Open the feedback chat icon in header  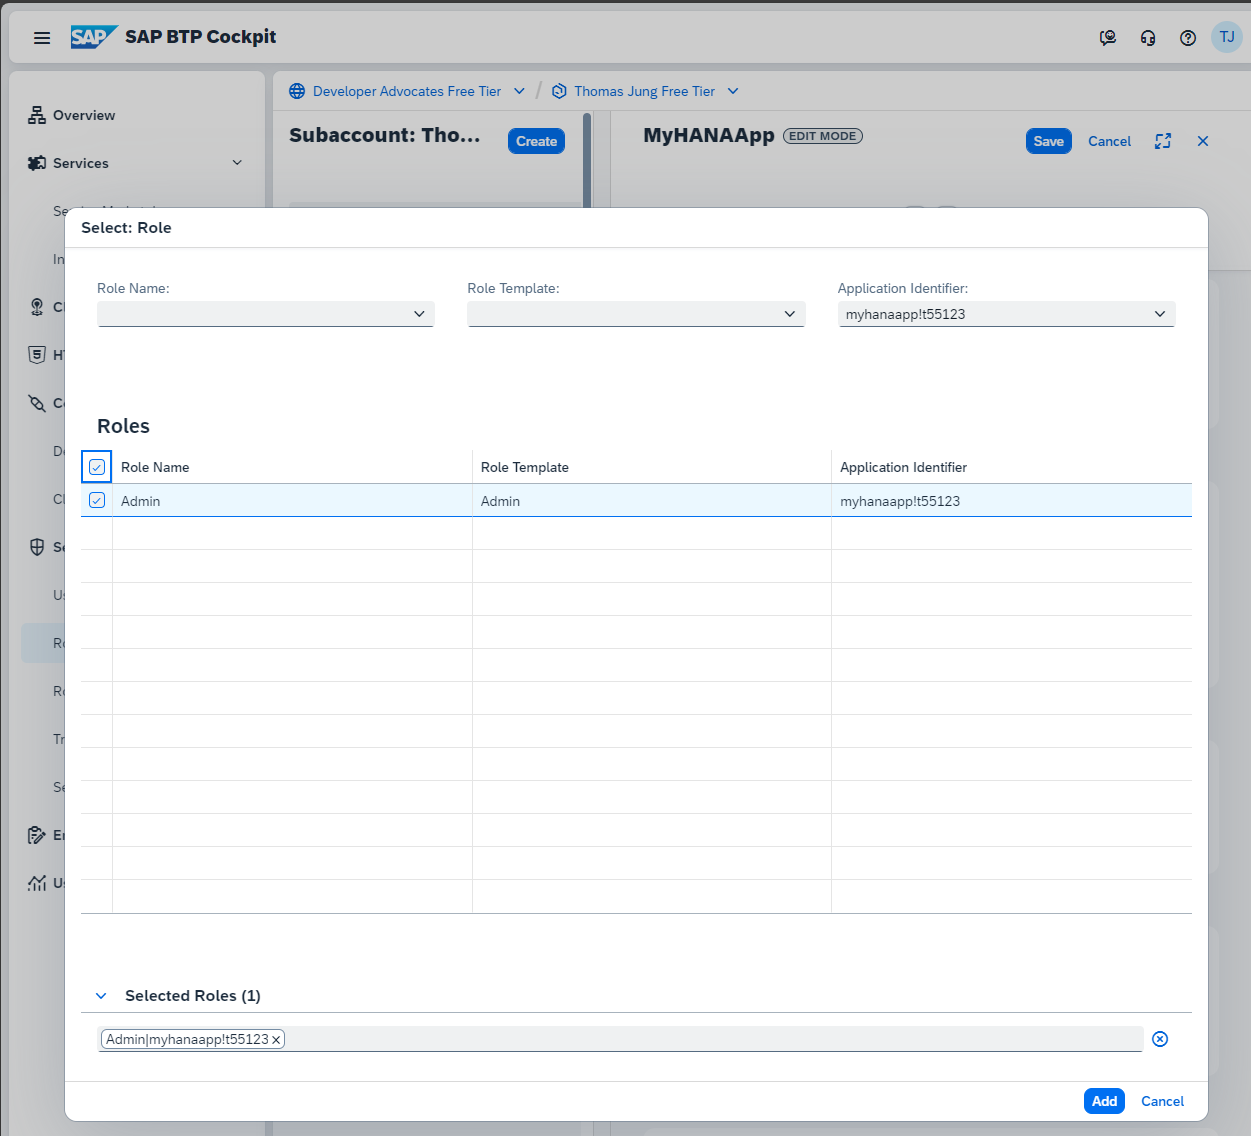(x=1108, y=38)
